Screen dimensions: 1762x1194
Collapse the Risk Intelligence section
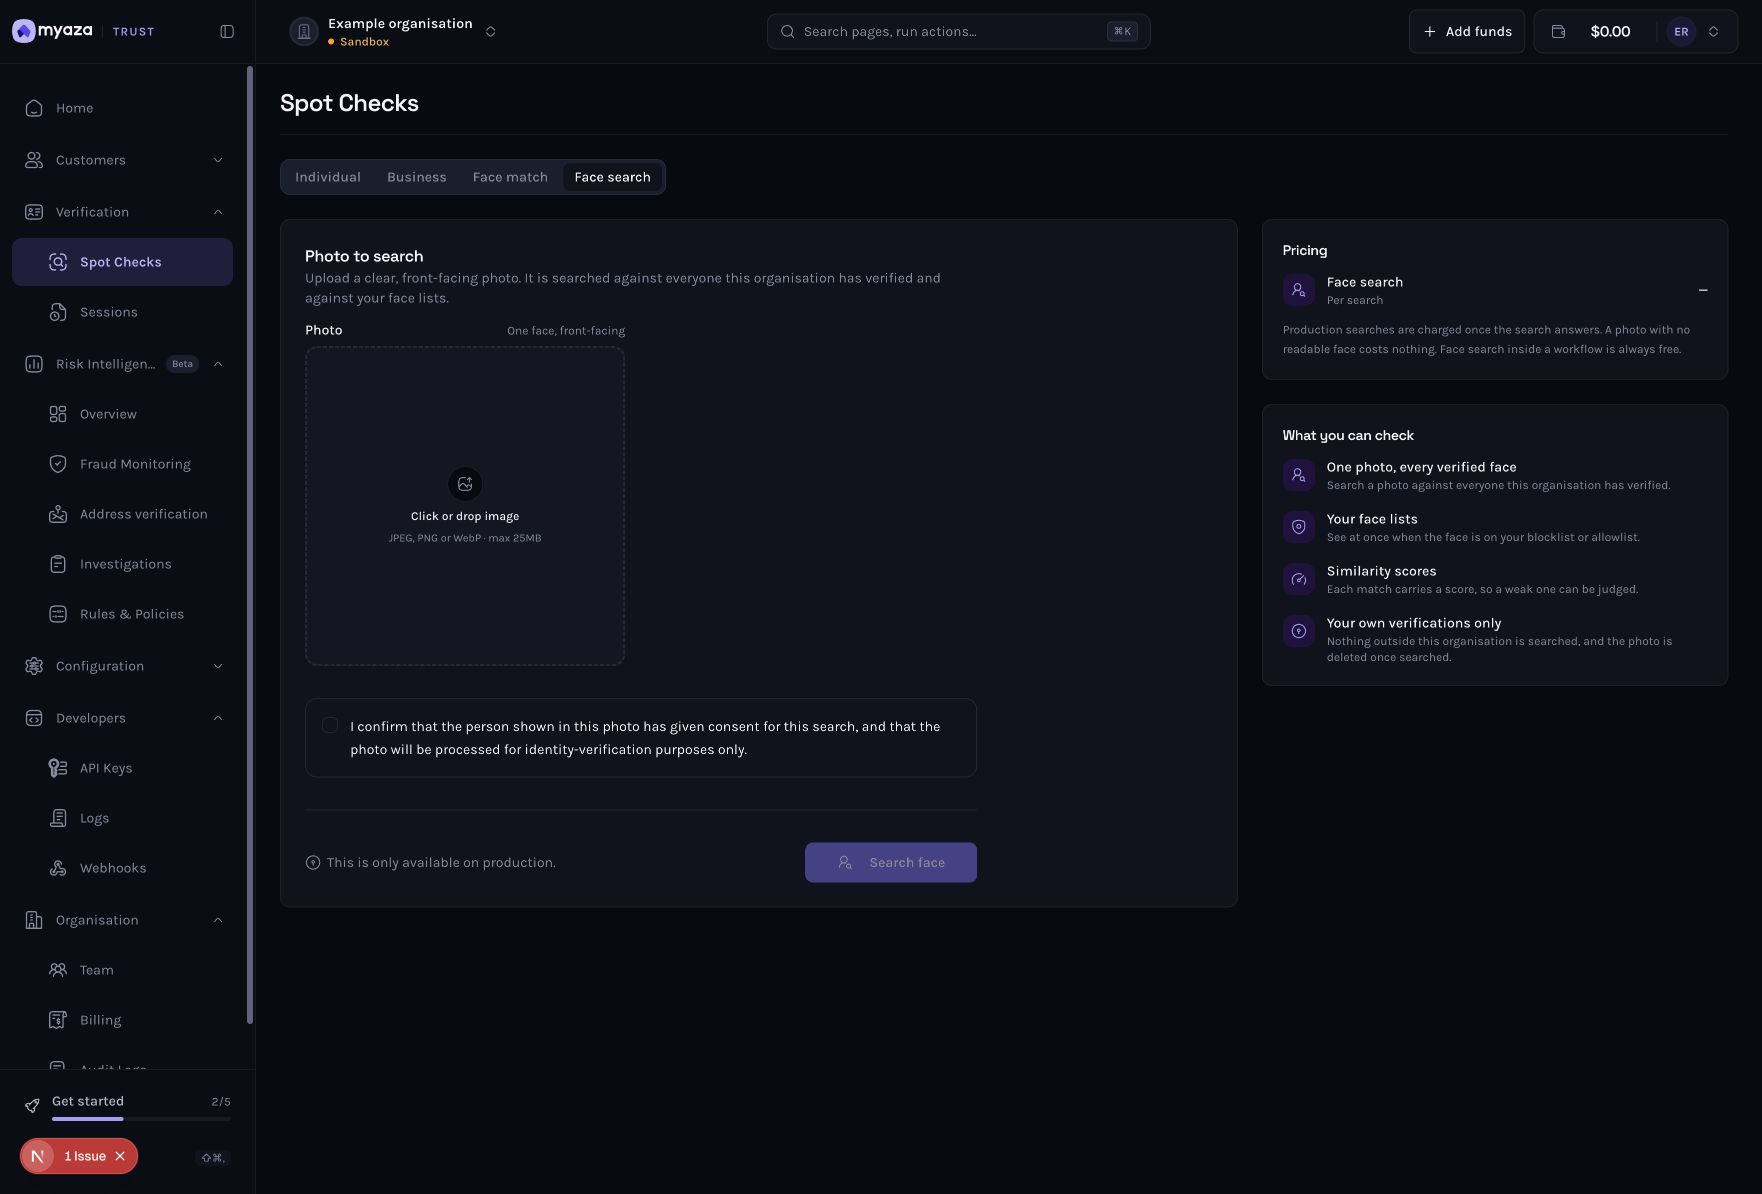coord(218,364)
